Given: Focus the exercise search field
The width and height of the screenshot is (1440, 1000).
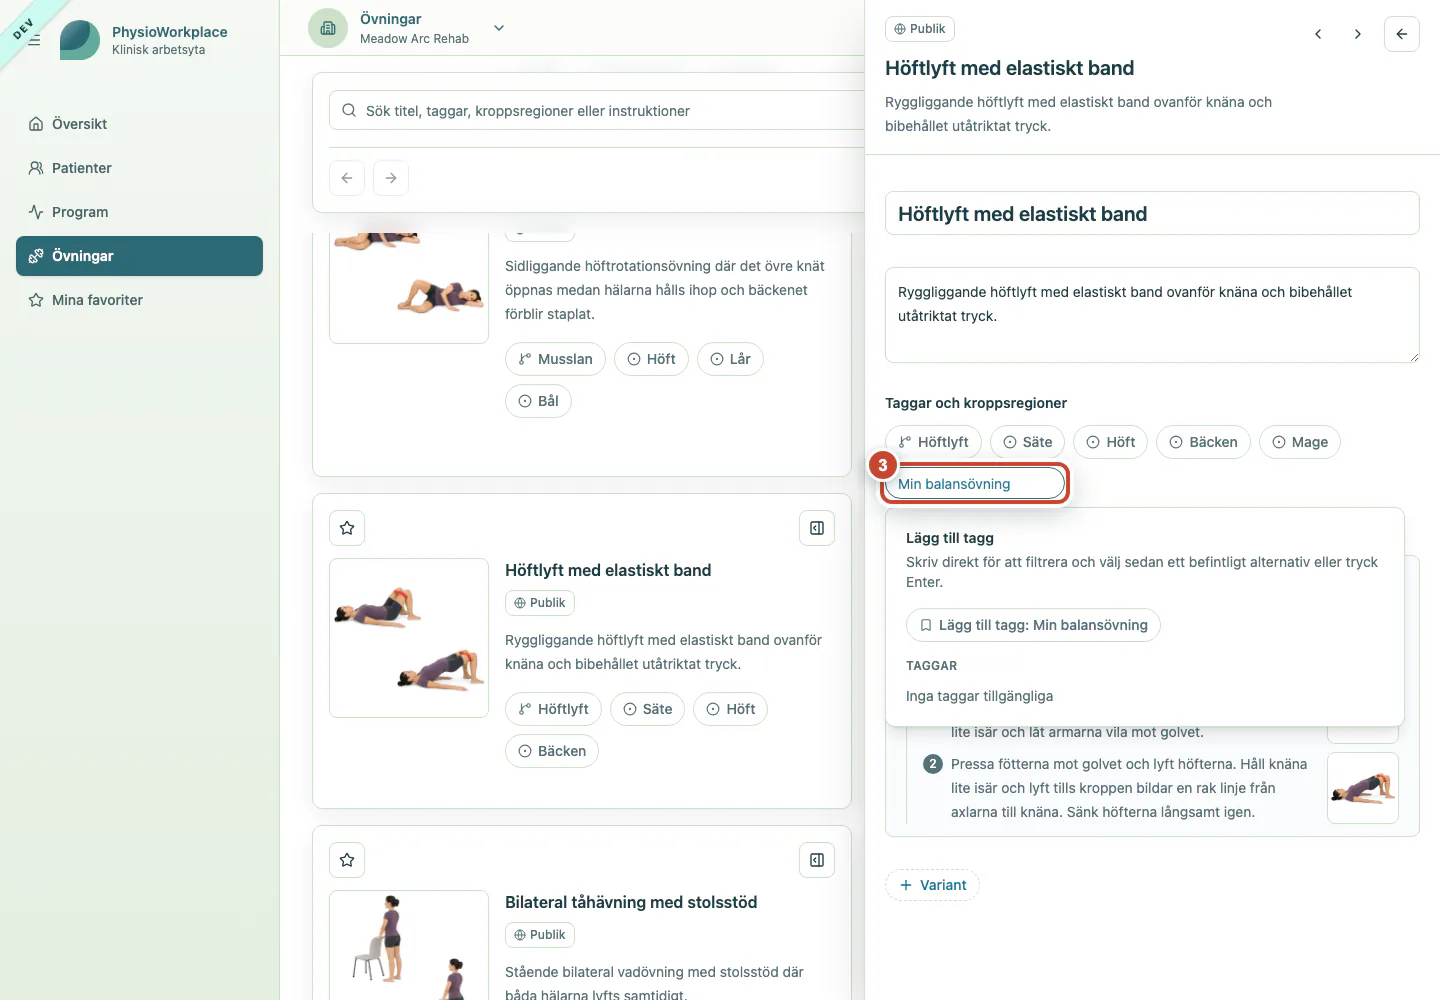Looking at the screenshot, I should click(x=600, y=111).
